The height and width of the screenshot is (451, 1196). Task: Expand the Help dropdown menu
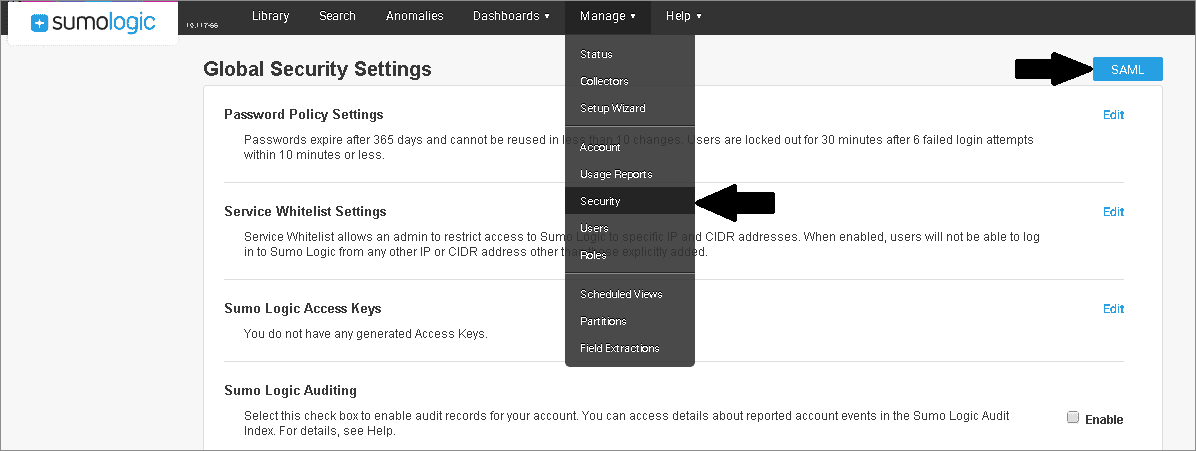[683, 16]
